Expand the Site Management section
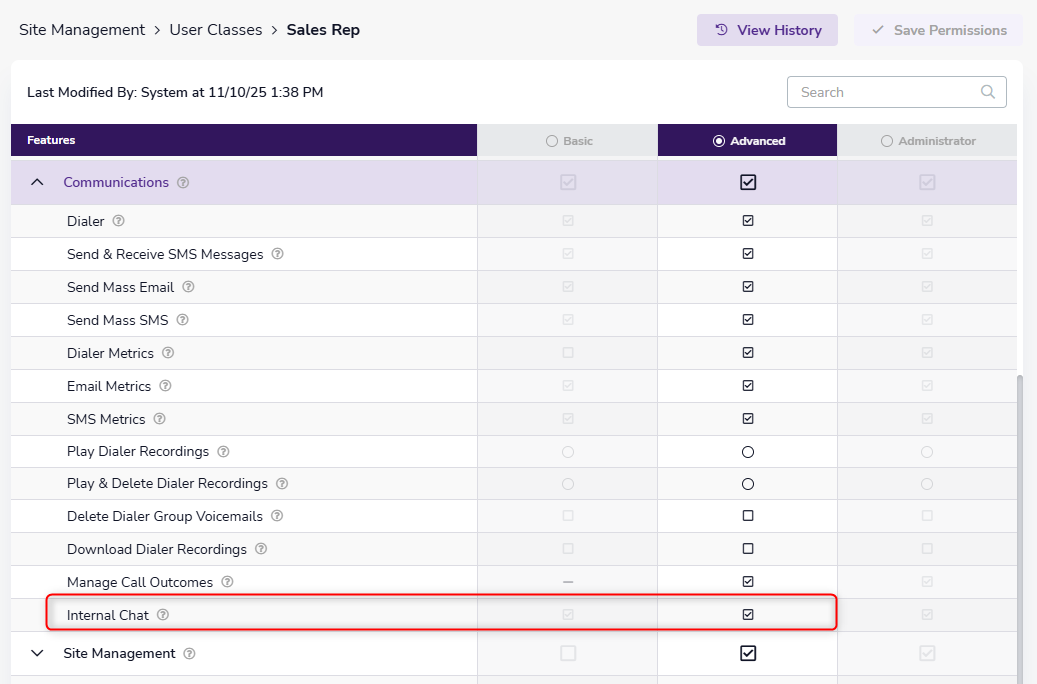The width and height of the screenshot is (1037, 684). coord(38,653)
